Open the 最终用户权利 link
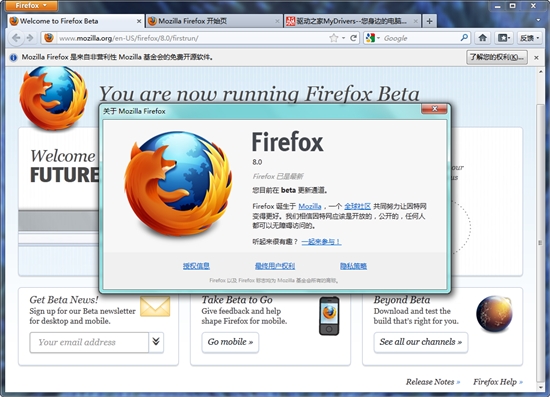The width and height of the screenshot is (550, 397). point(275,266)
